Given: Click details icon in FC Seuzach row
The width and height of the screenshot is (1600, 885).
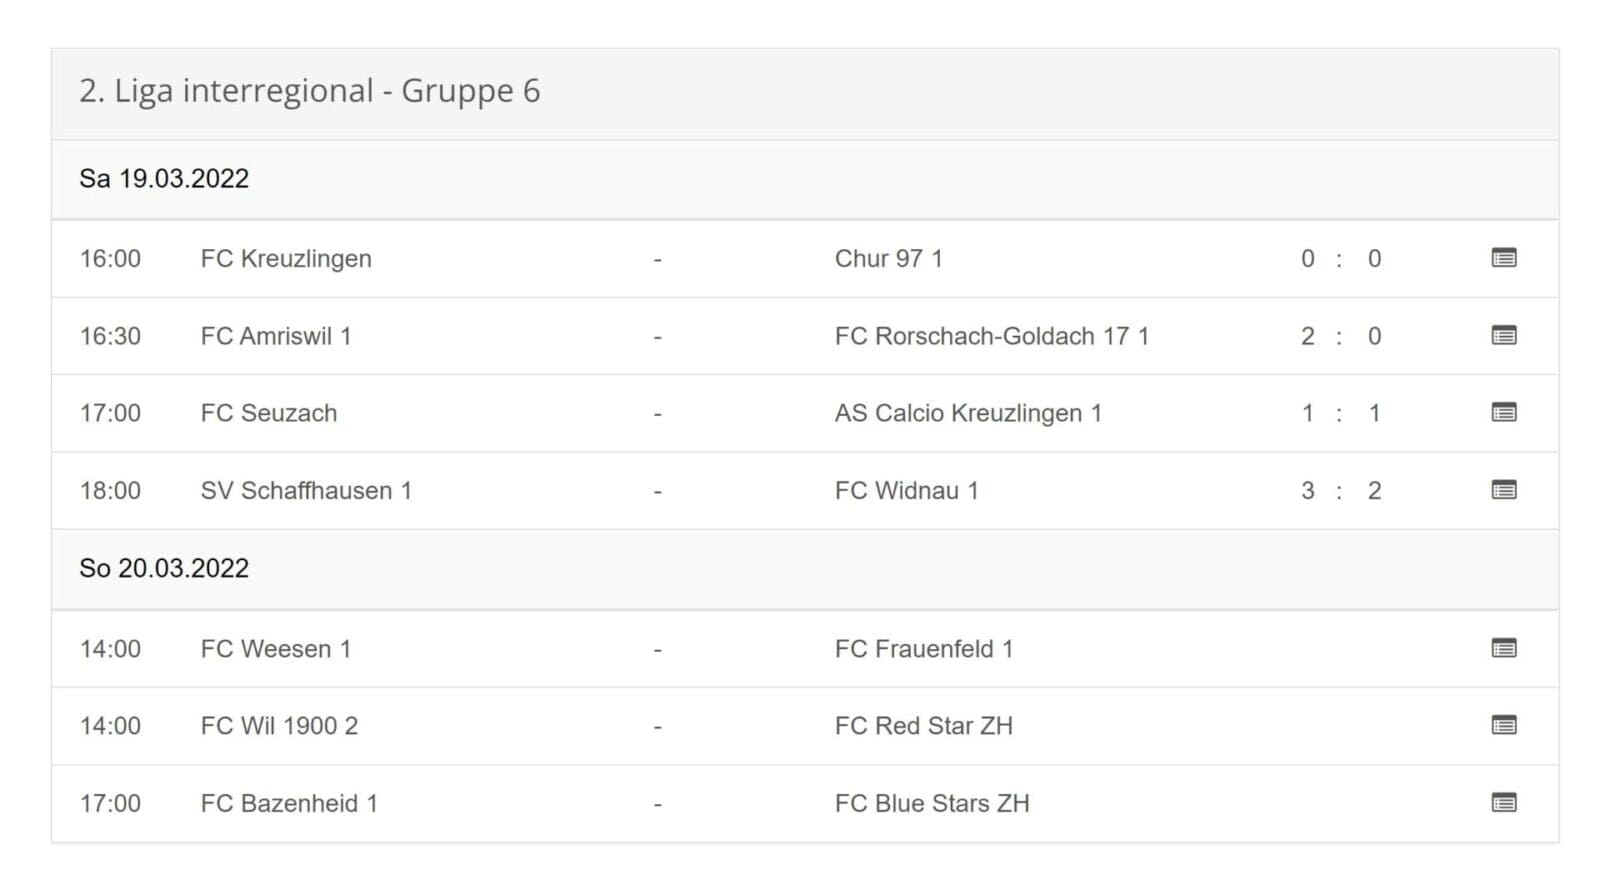Looking at the screenshot, I should [1503, 413].
